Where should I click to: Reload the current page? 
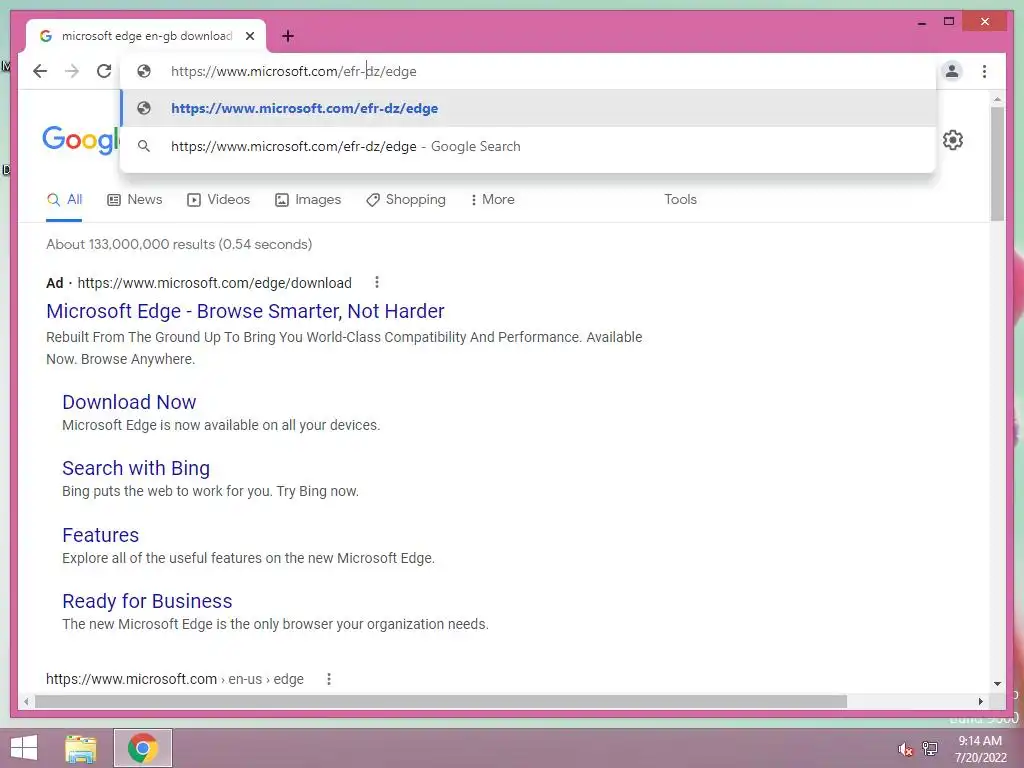104,71
